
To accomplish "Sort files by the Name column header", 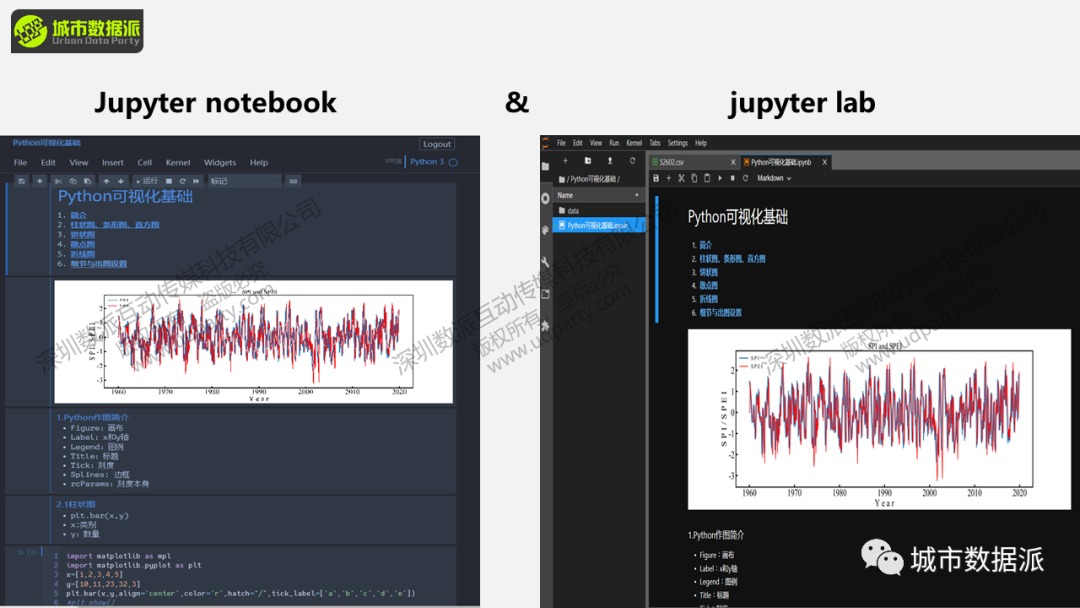I will click(x=598, y=195).
